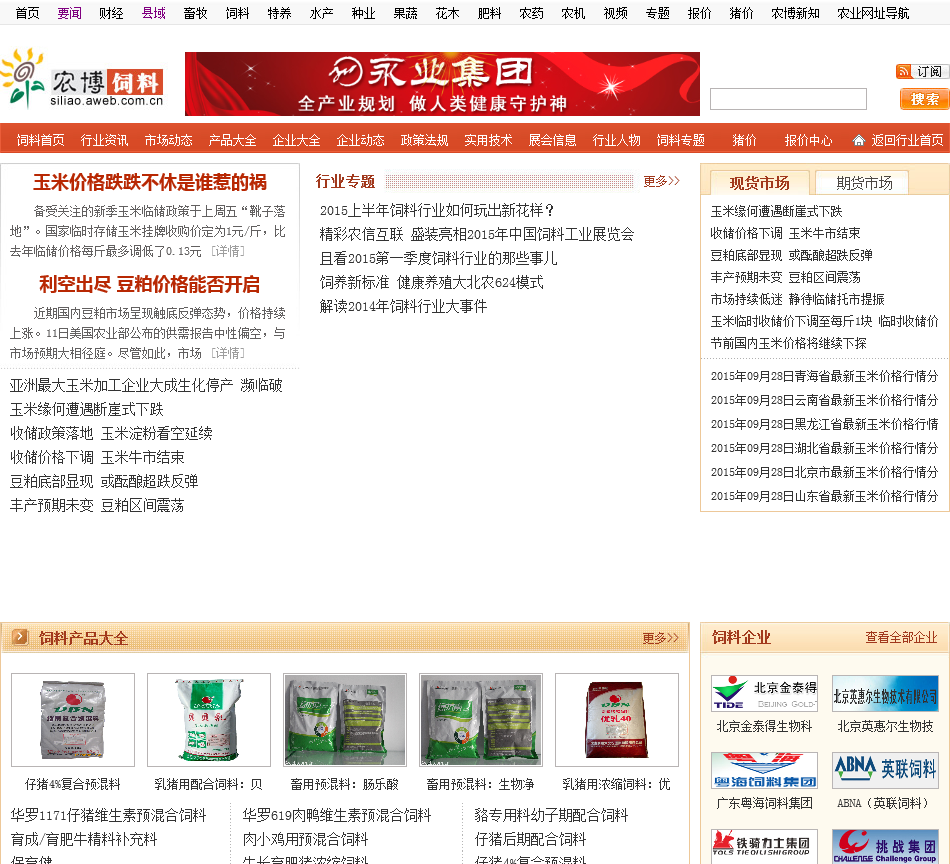This screenshot has width=950, height=864.
Task: Open 实用技术 in the nav bar
Action: [488, 141]
